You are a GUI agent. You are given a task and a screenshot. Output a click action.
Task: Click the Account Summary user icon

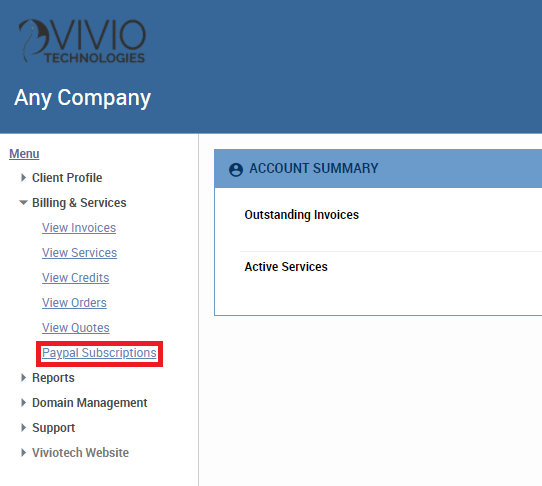click(x=236, y=169)
